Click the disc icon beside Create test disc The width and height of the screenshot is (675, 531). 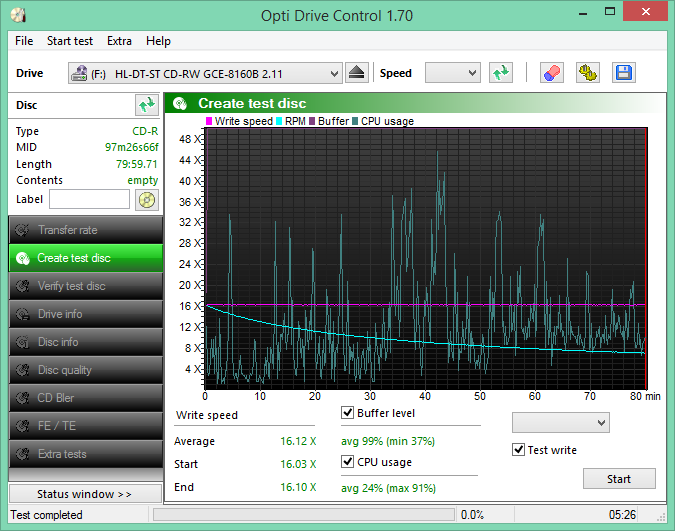(x=22, y=258)
